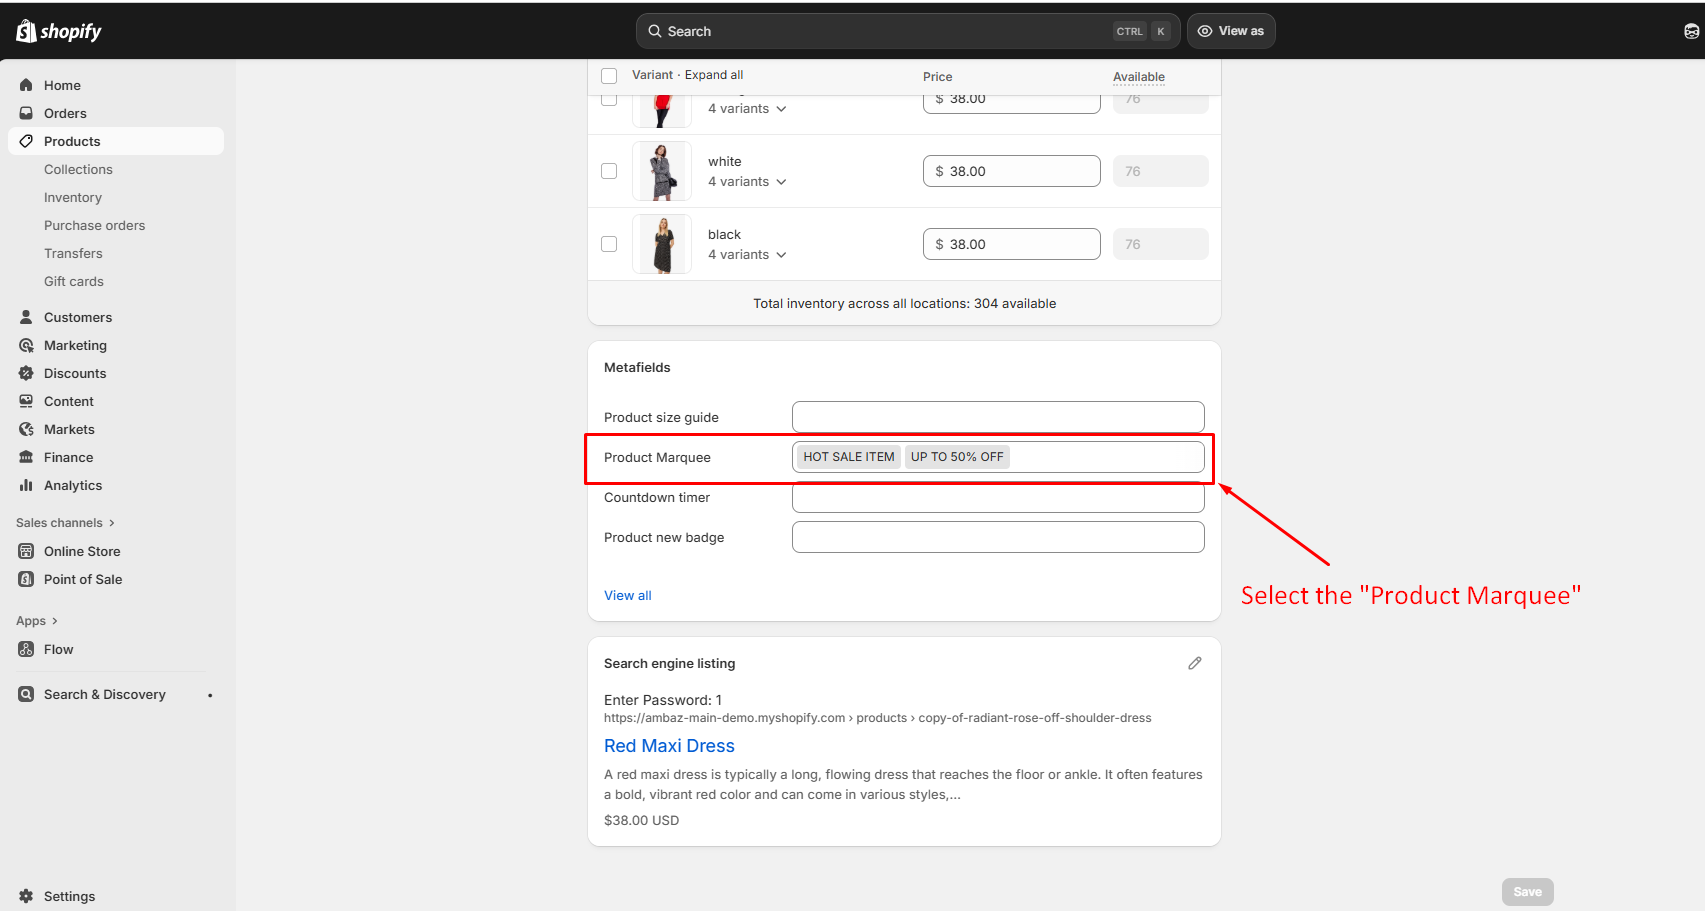The width and height of the screenshot is (1705, 911).
Task: Click the white dress thumbnail
Action: point(661,171)
